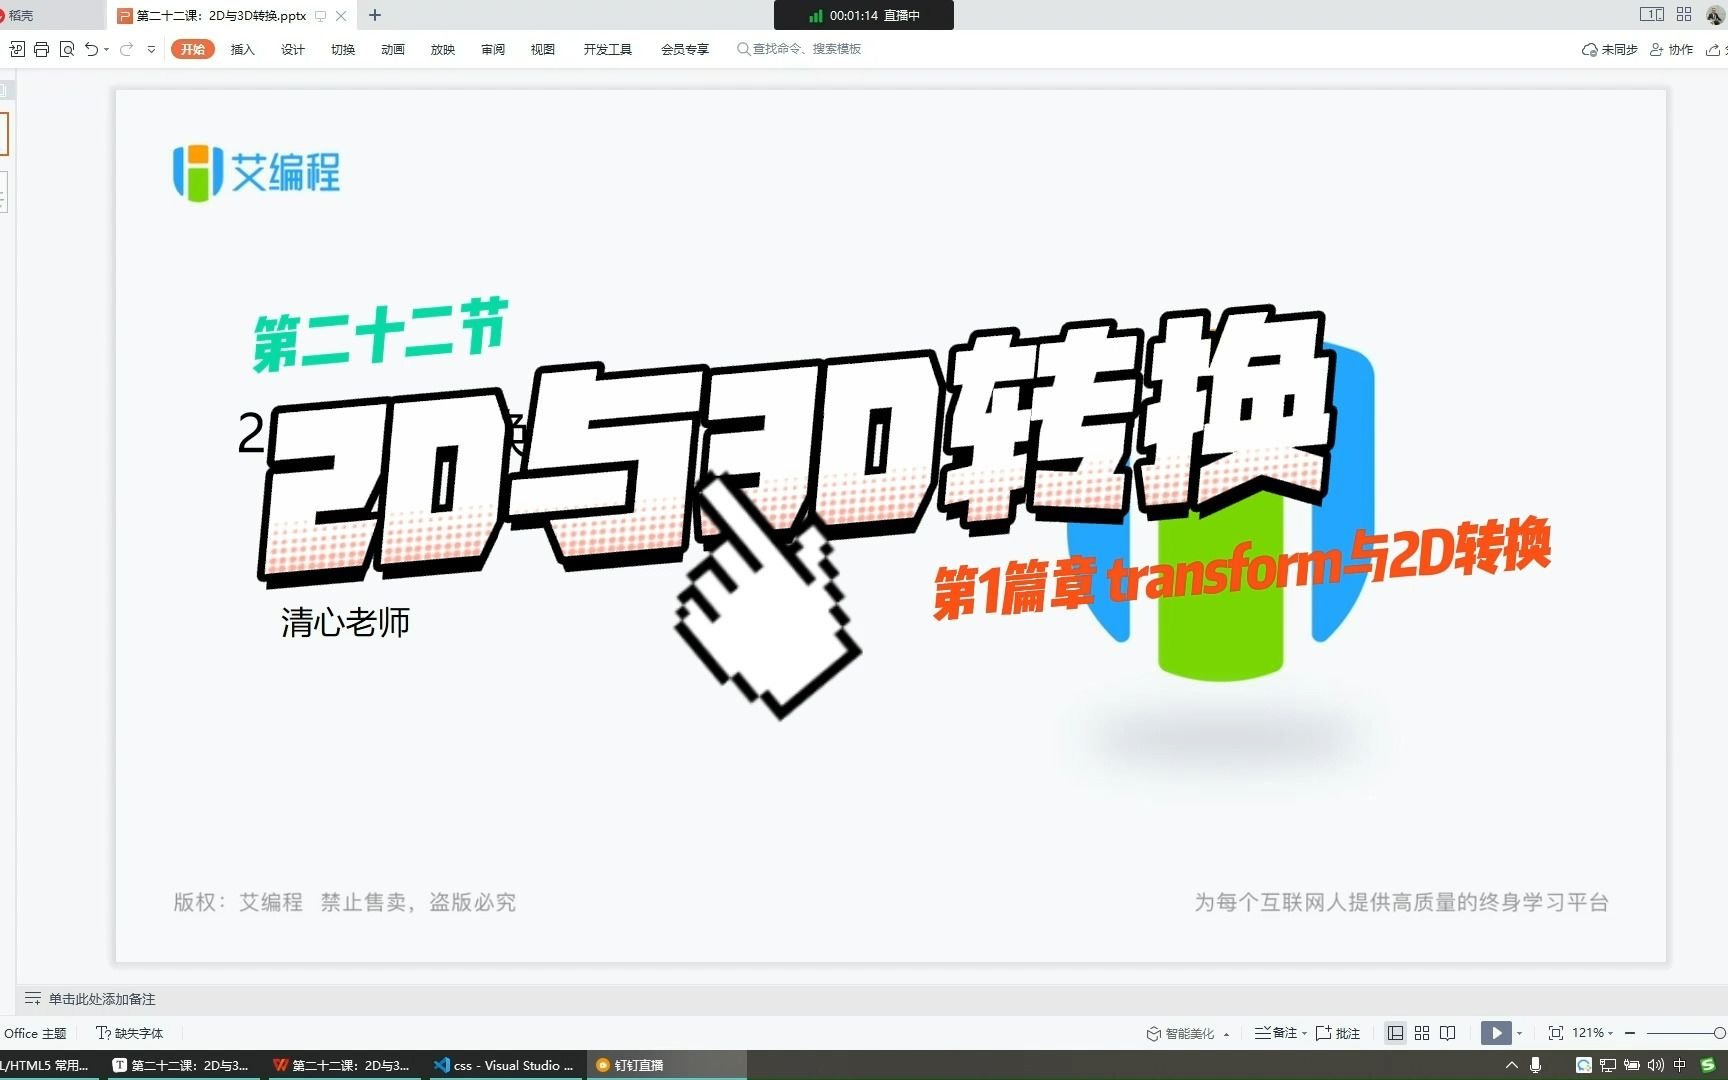The width and height of the screenshot is (1728, 1080).
Task: Select the normal view icon on status bar
Action: 1396,1033
